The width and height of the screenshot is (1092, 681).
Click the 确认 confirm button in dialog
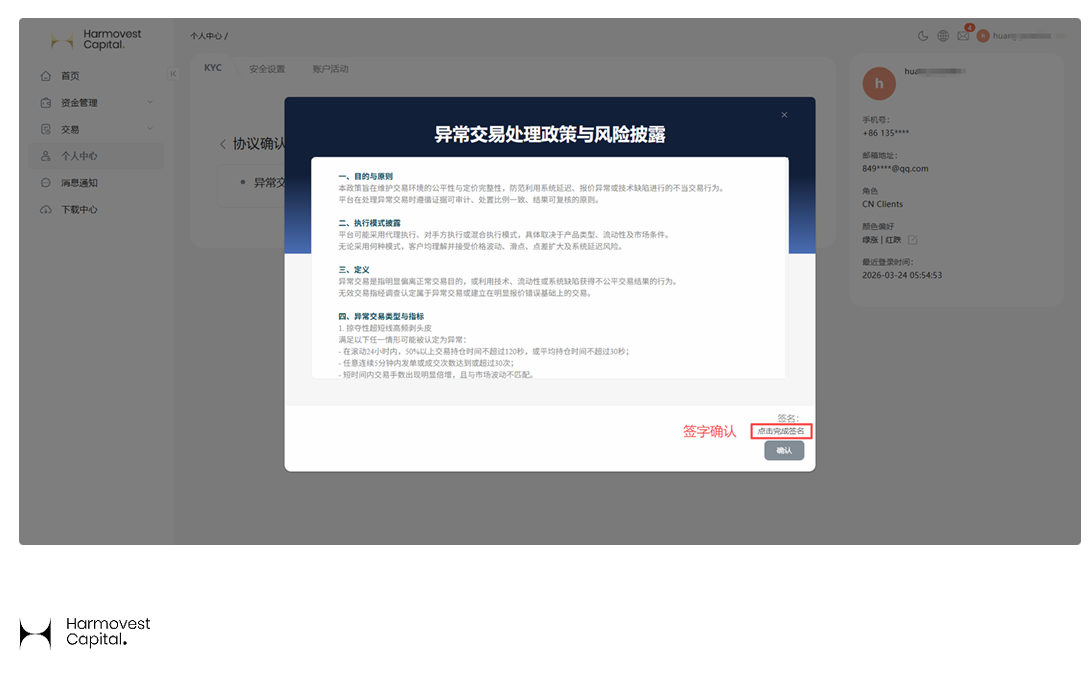coord(784,451)
